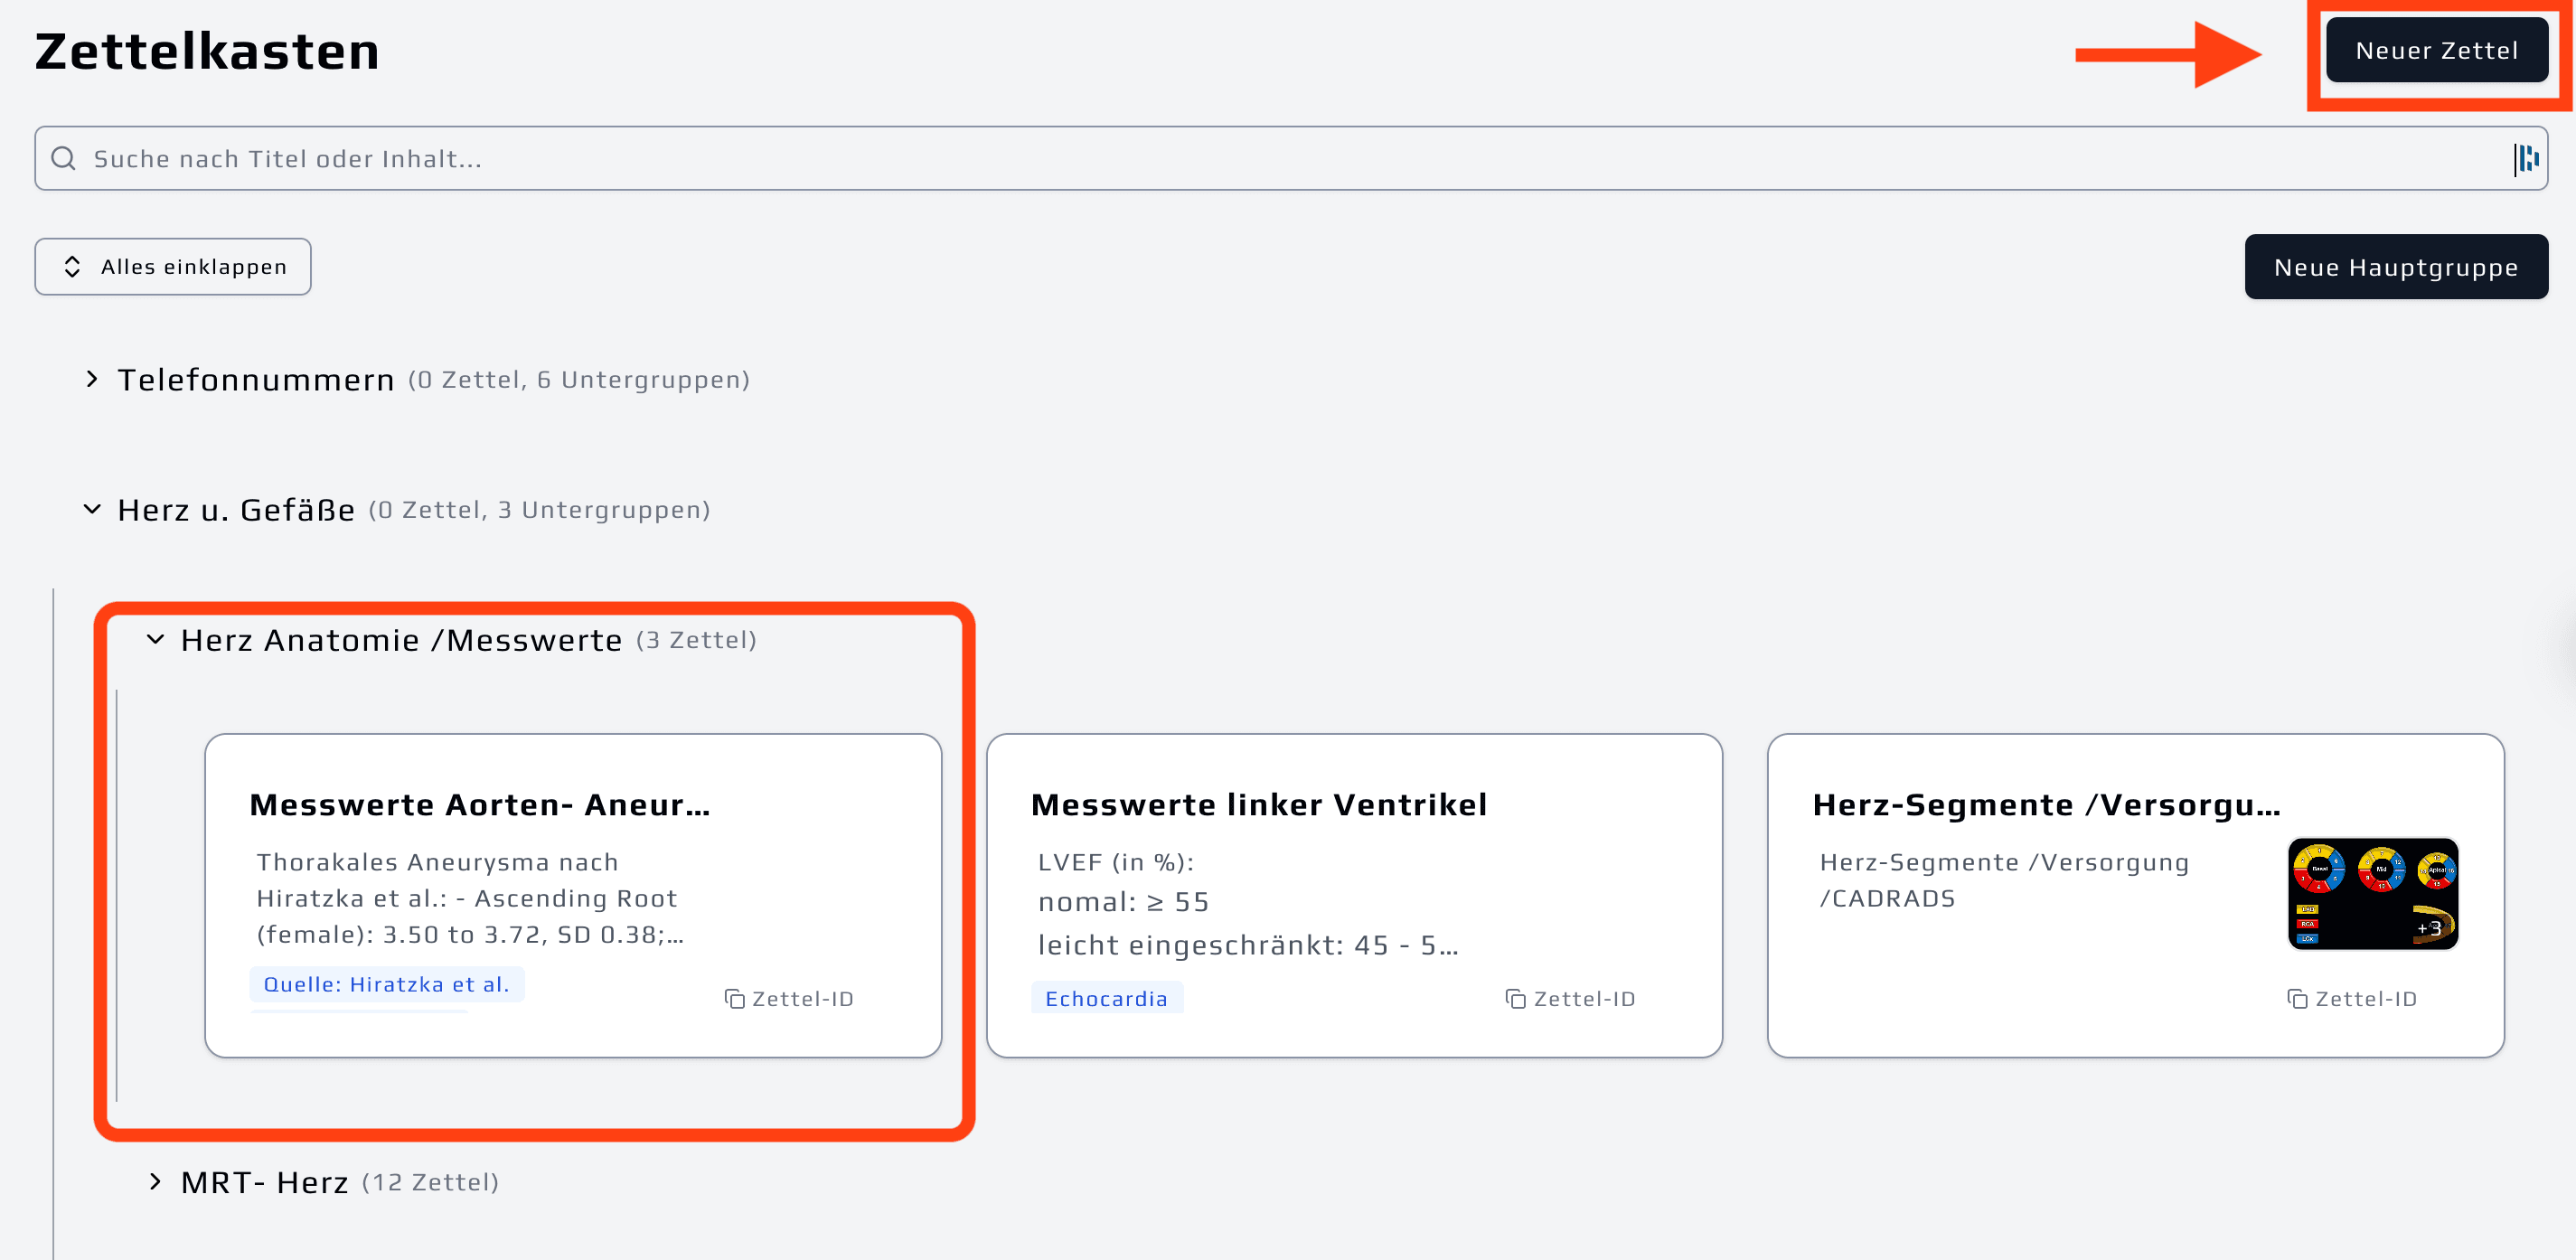2576x1260 pixels.
Task: Click the bars icon at search field end
Action: pyautogui.click(x=2526, y=158)
